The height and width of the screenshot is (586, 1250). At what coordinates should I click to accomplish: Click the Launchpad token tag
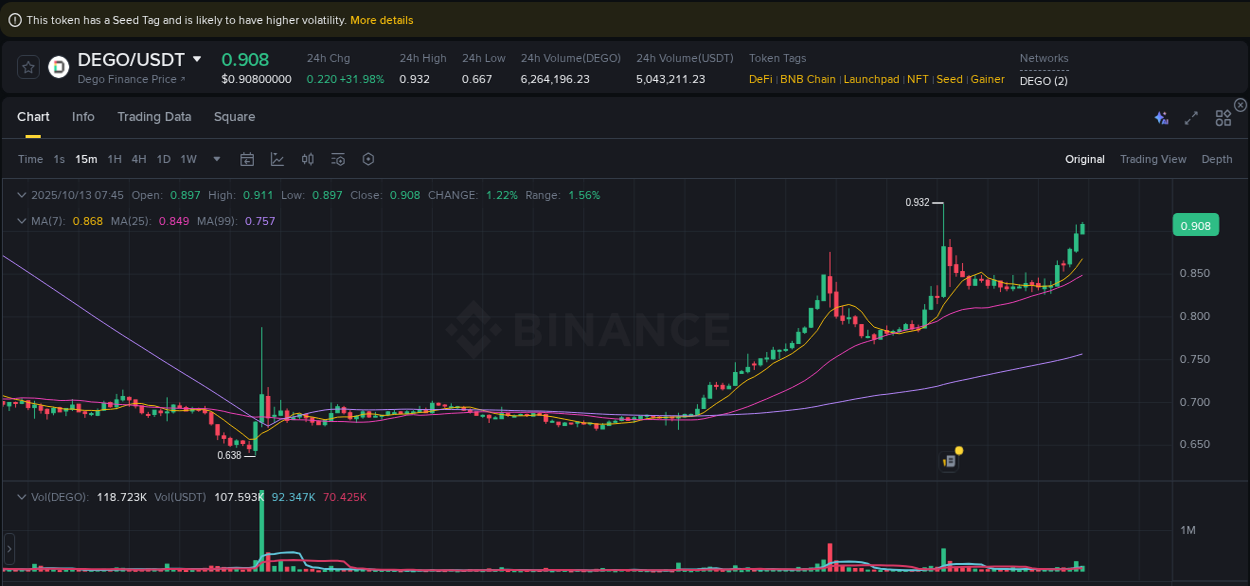871,79
